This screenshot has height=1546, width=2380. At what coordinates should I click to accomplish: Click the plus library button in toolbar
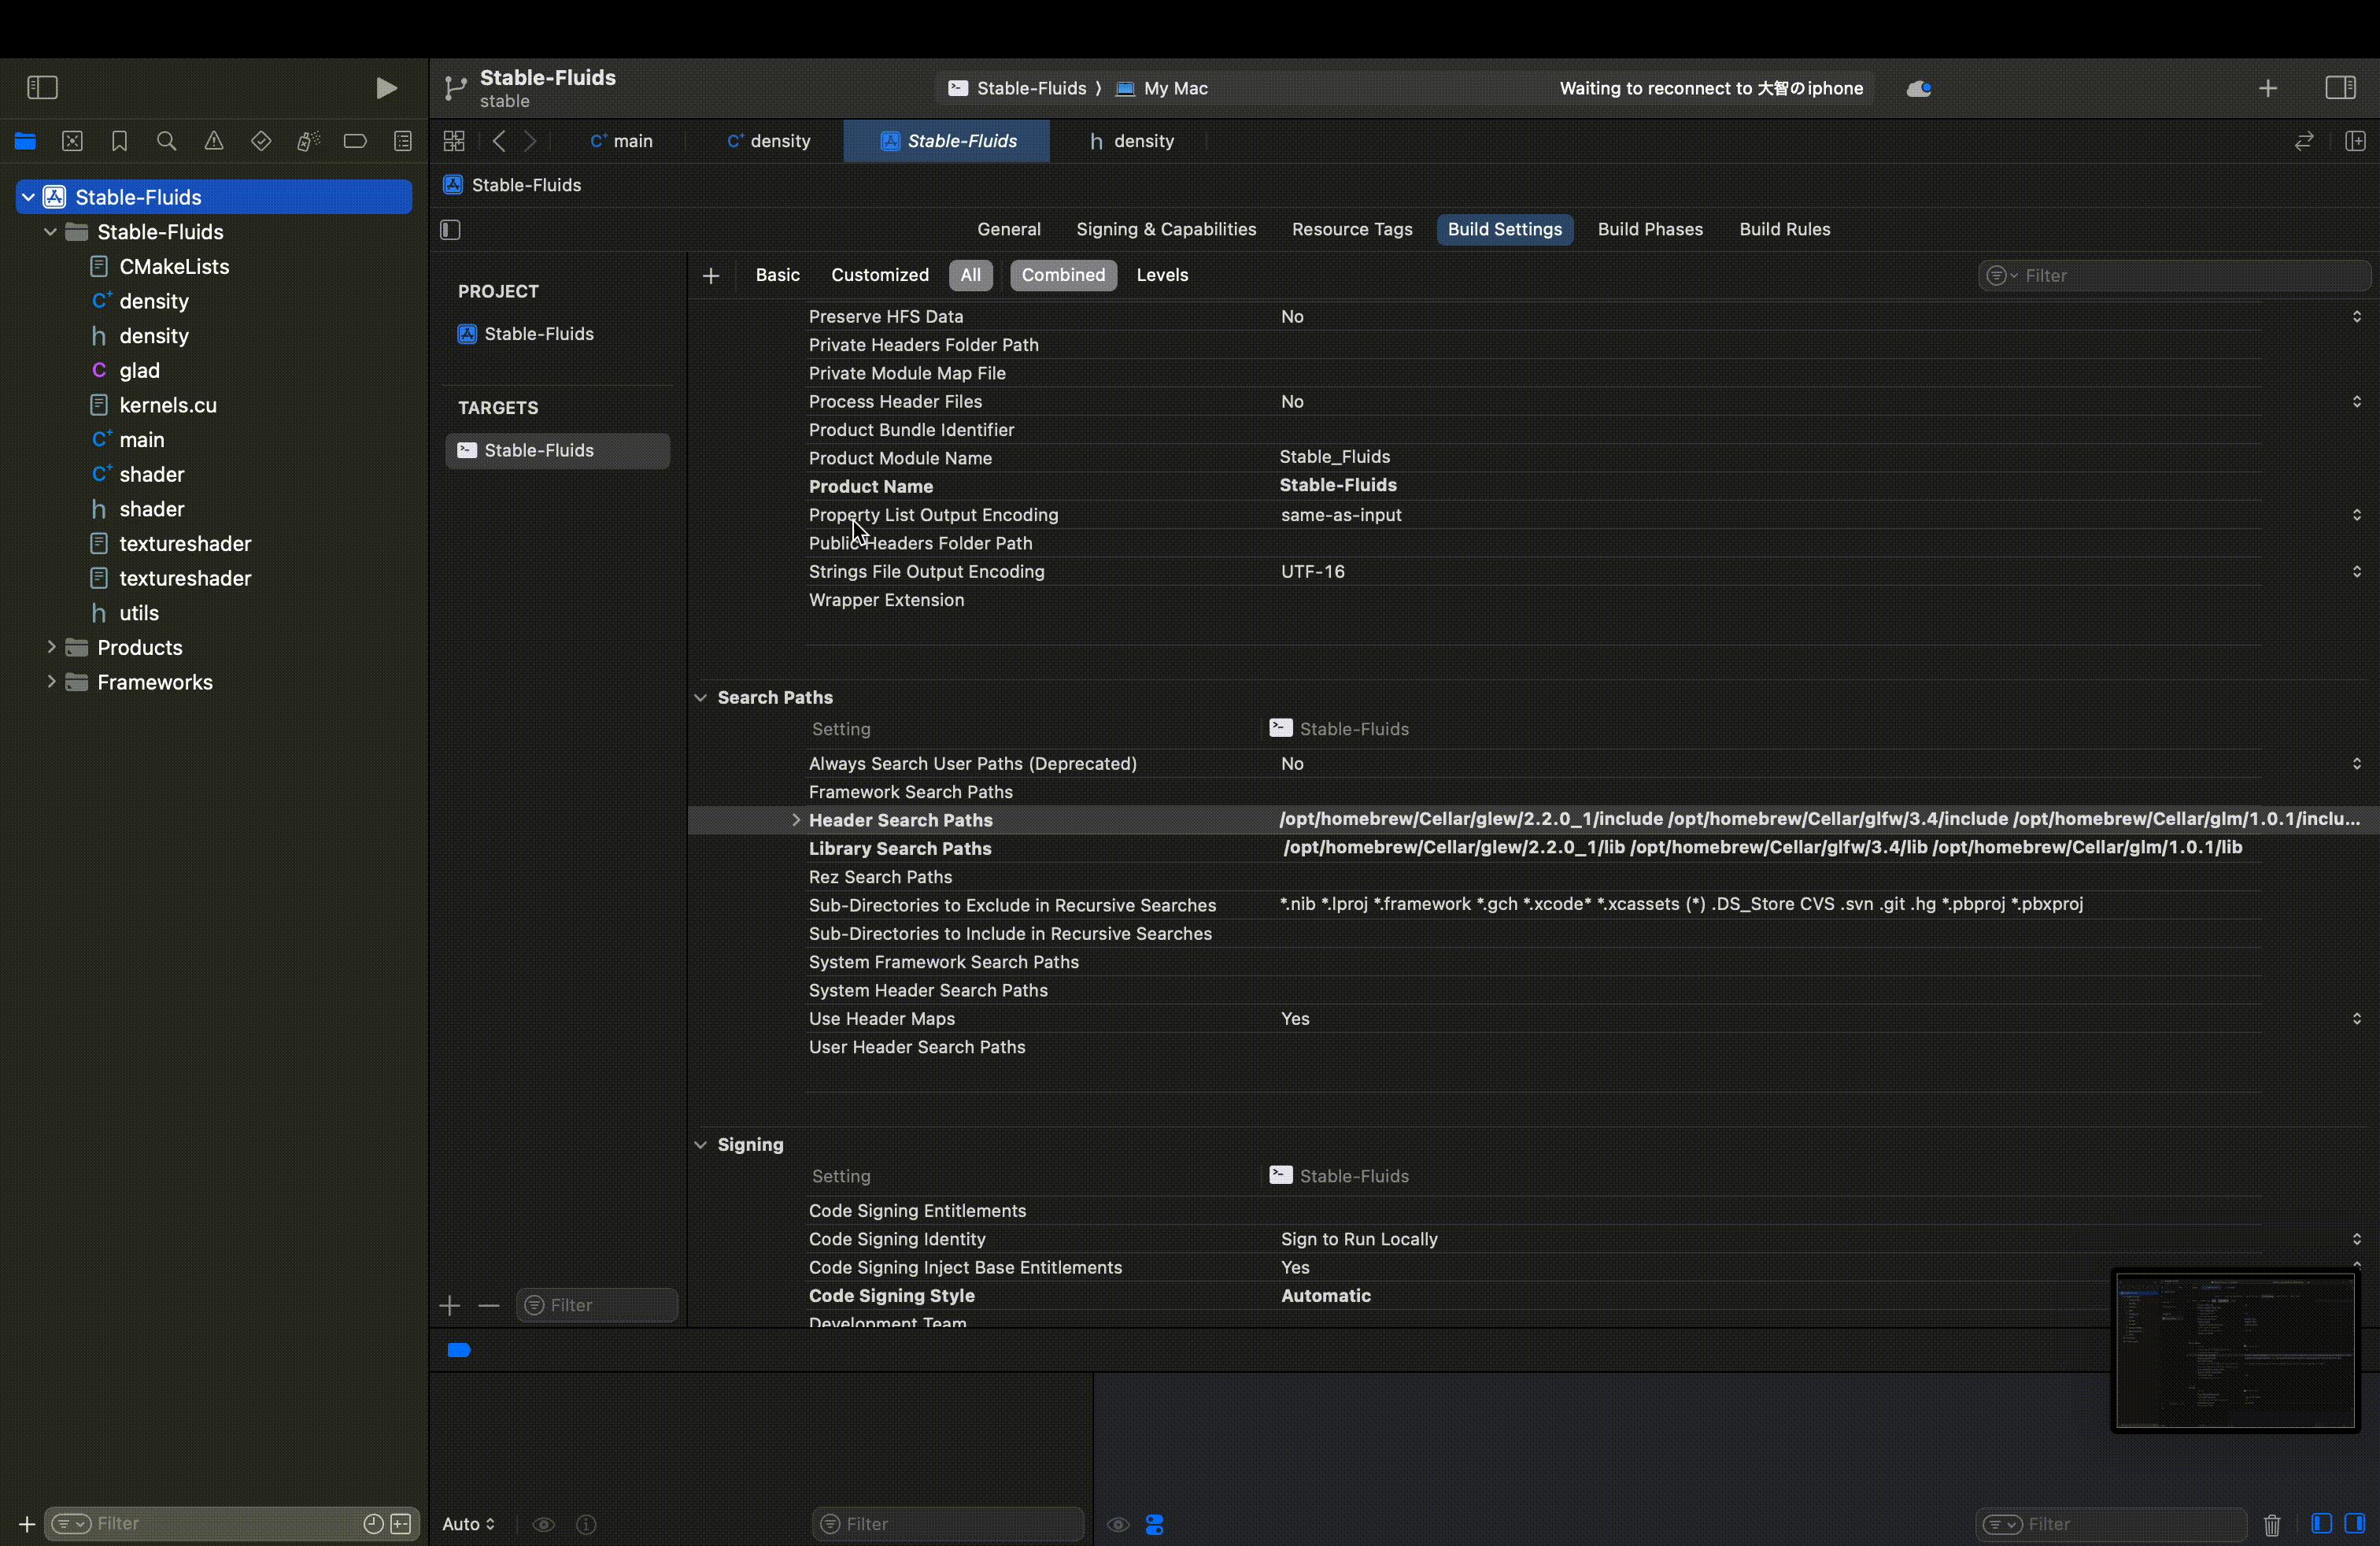pyautogui.click(x=2268, y=88)
